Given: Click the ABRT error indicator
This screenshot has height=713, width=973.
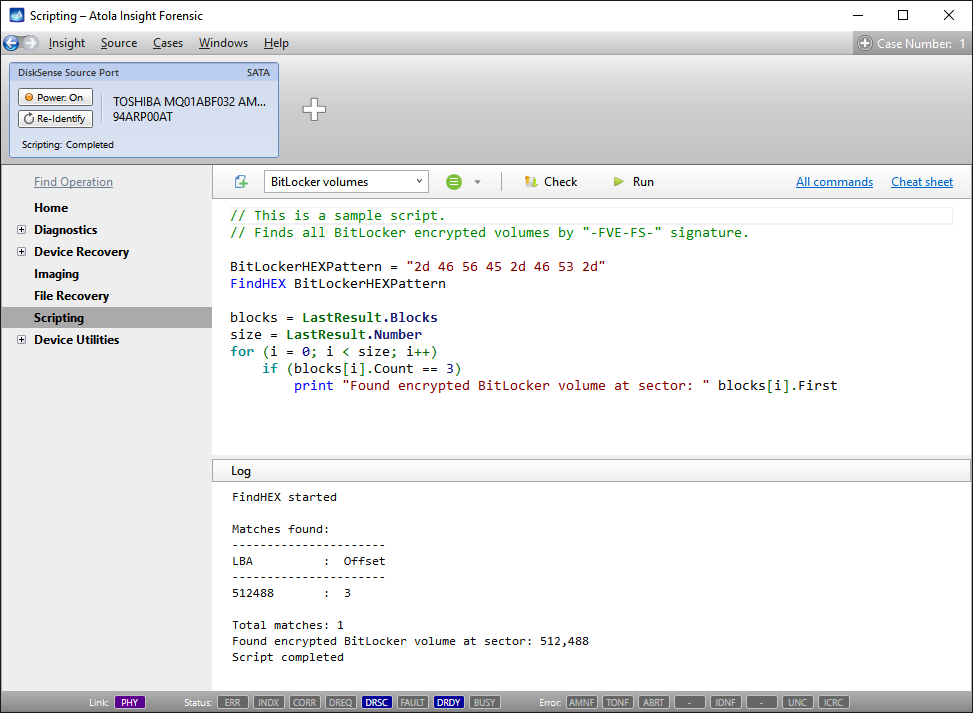Looking at the screenshot, I should 653,702.
